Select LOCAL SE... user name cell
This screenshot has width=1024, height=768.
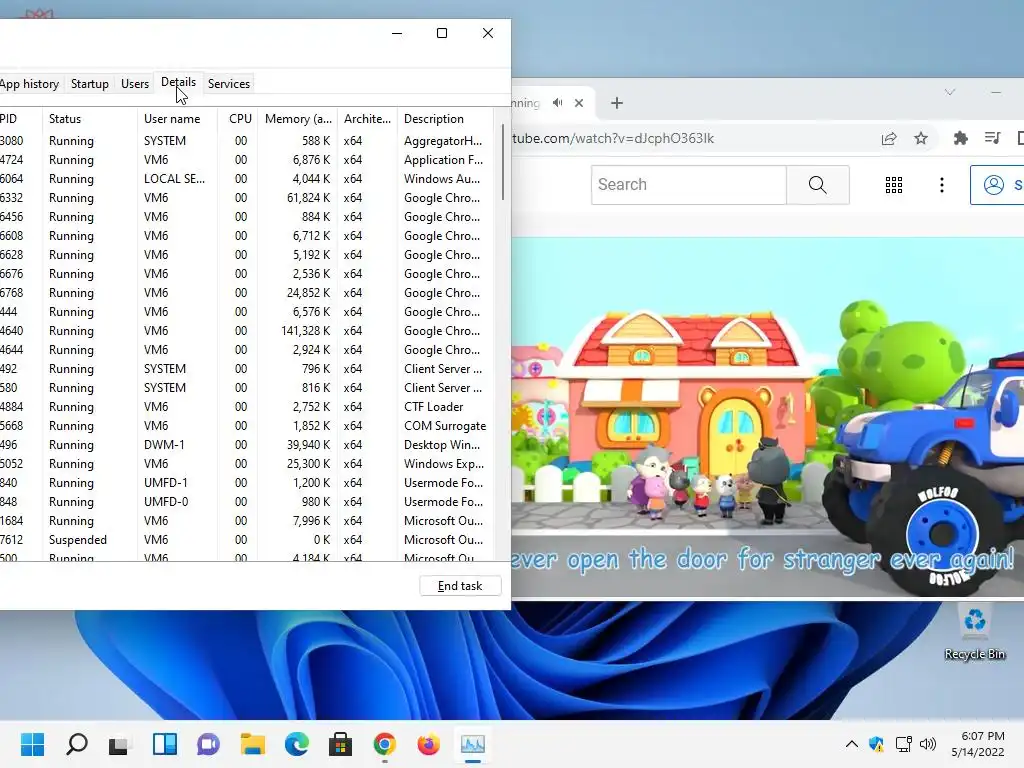coord(174,178)
